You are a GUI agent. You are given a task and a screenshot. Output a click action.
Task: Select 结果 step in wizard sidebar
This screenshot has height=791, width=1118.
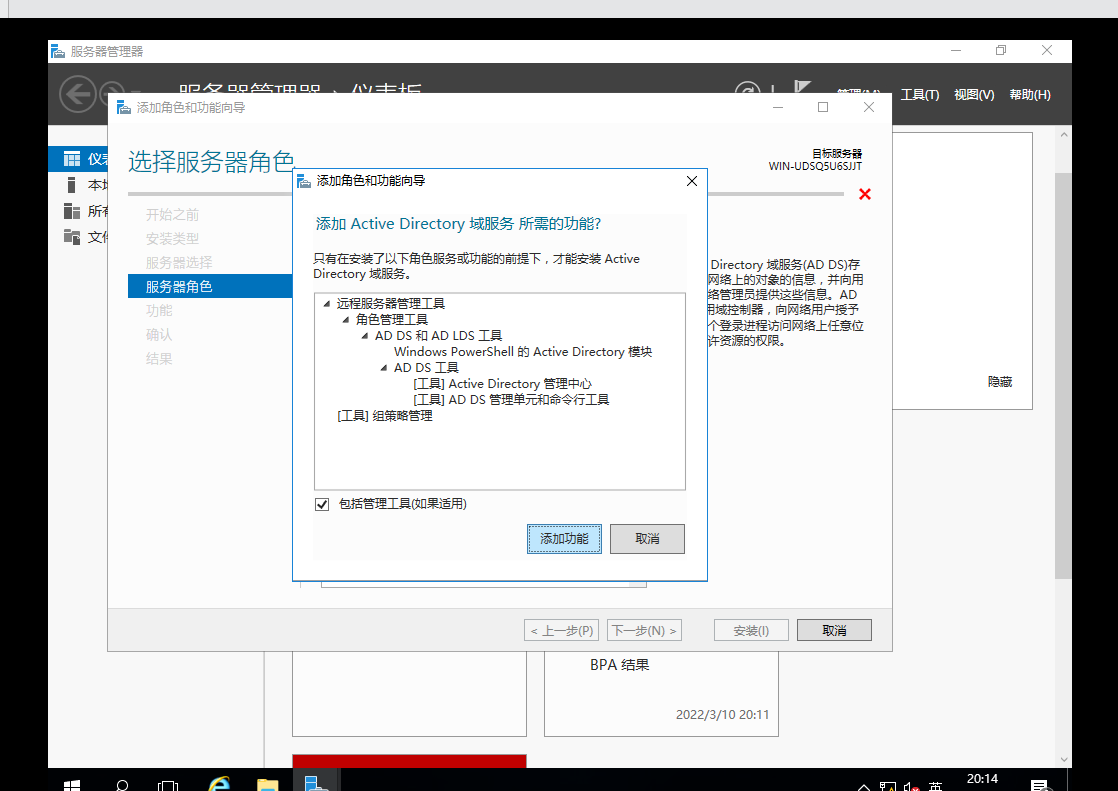tap(159, 359)
